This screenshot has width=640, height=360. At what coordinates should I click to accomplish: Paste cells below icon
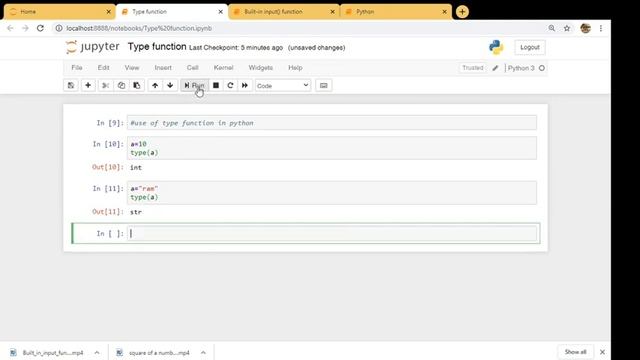tap(137, 85)
